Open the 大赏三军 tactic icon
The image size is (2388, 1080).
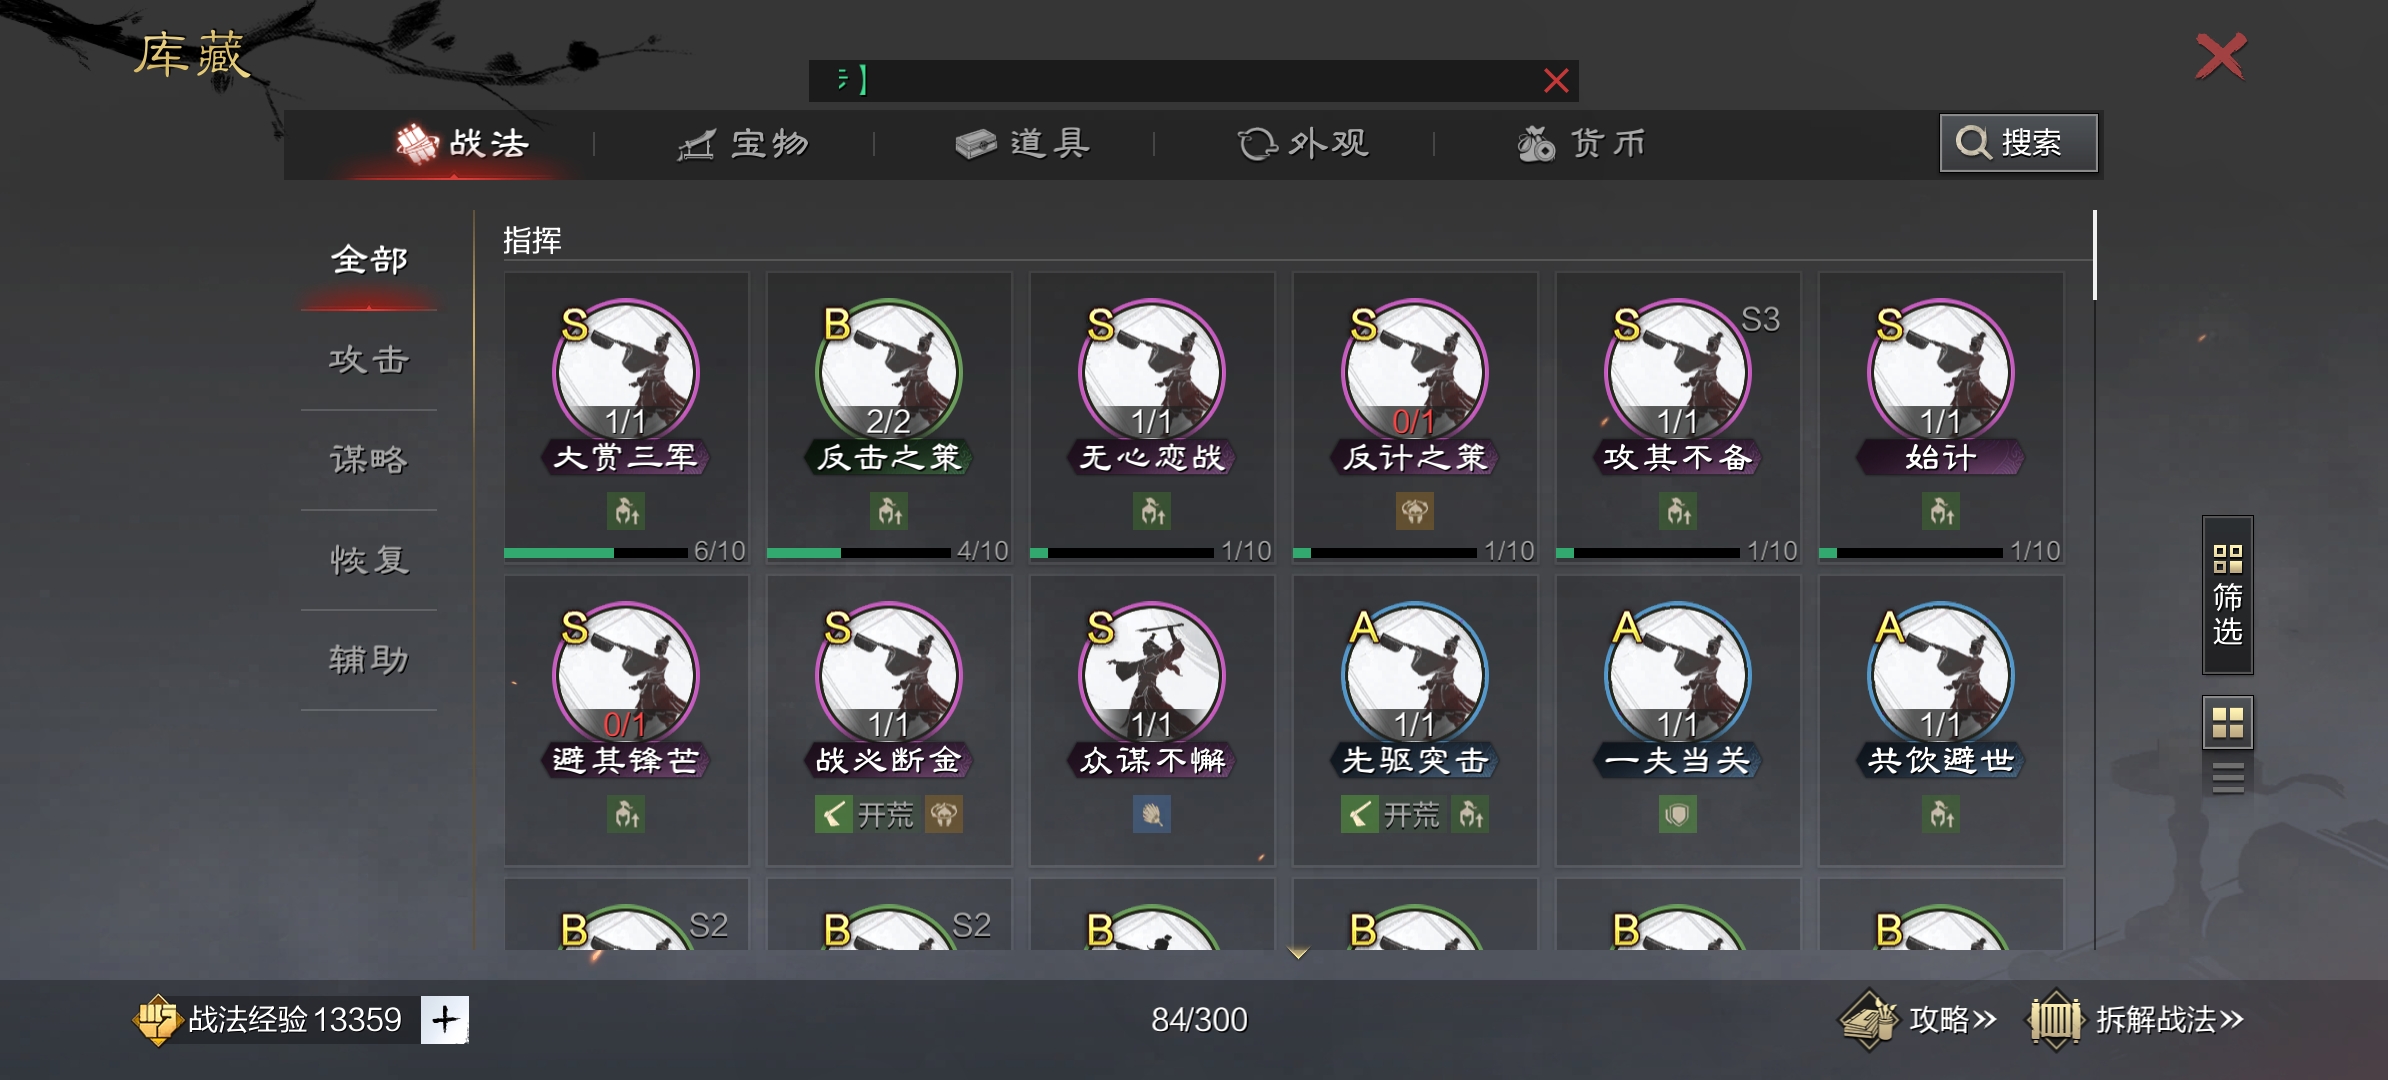(x=626, y=372)
